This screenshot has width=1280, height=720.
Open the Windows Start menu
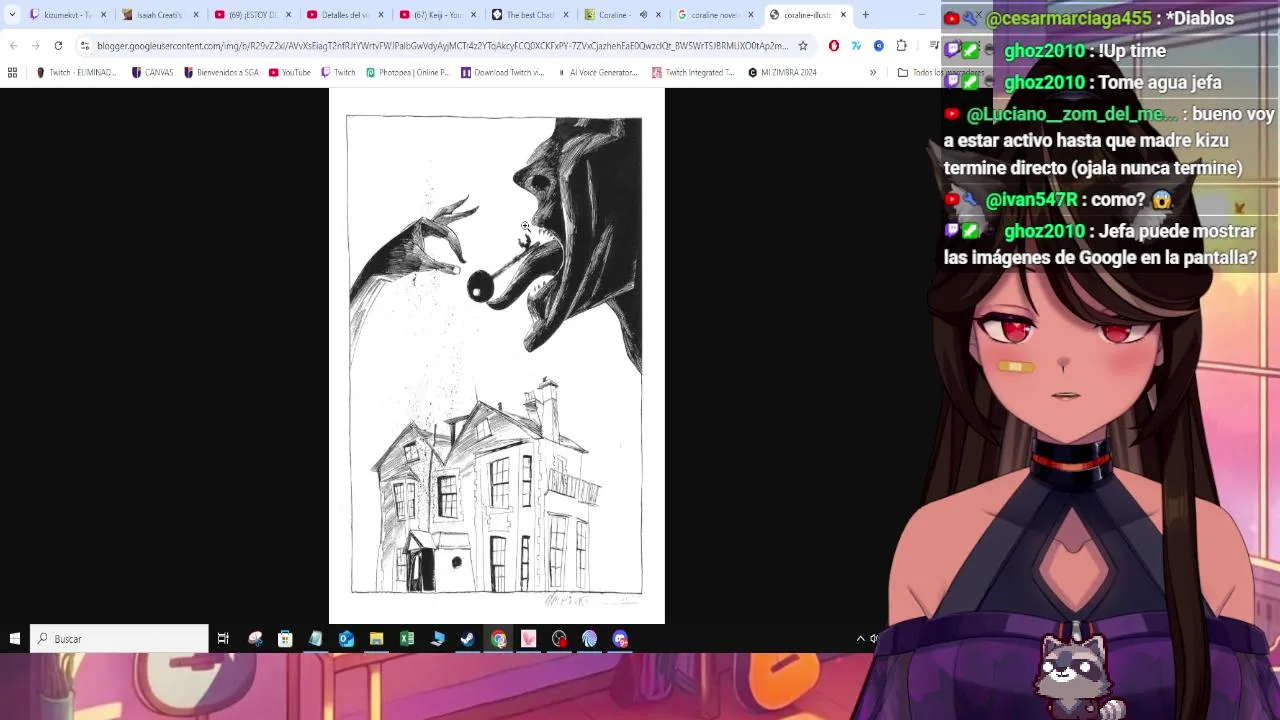(x=15, y=639)
